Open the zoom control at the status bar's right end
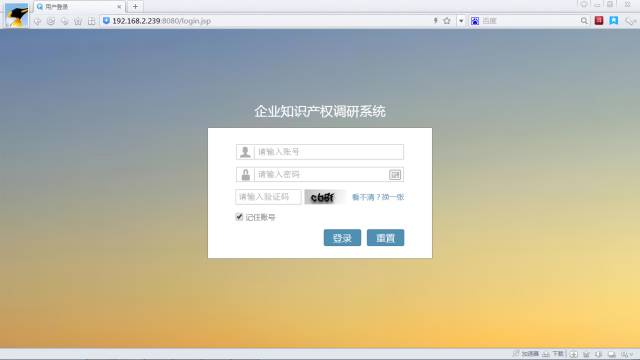The width and height of the screenshot is (640, 360). coord(627,354)
